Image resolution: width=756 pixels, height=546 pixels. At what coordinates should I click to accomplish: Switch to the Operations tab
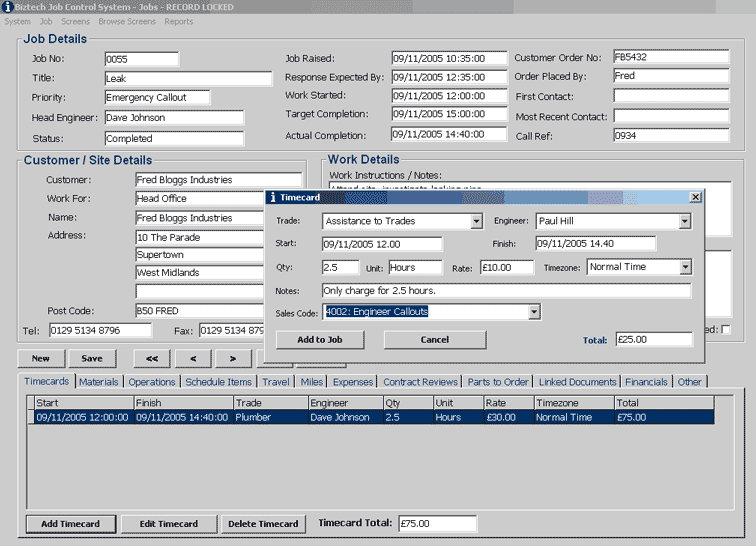point(152,382)
